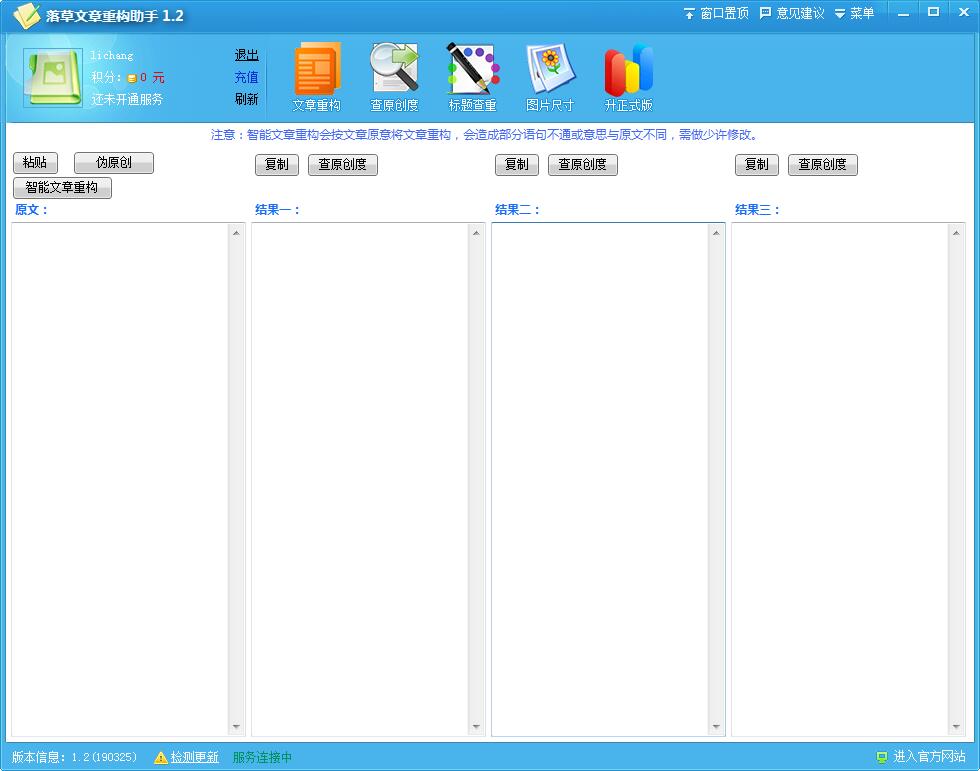Screen dimensions: 980x771
Task: Click the 智能文章重构 button
Action: (x=62, y=187)
